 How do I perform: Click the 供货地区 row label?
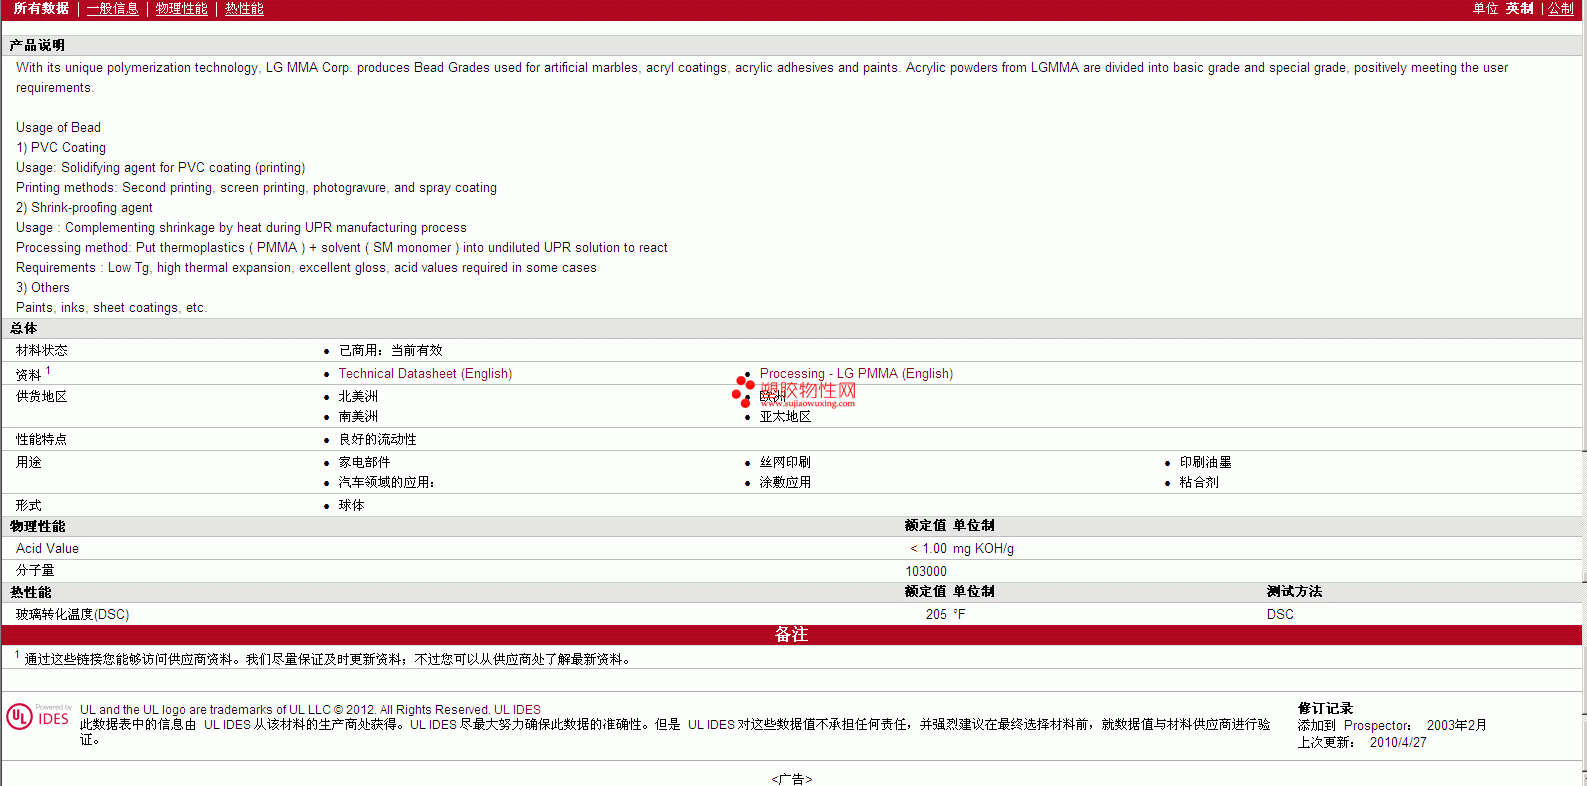42,397
